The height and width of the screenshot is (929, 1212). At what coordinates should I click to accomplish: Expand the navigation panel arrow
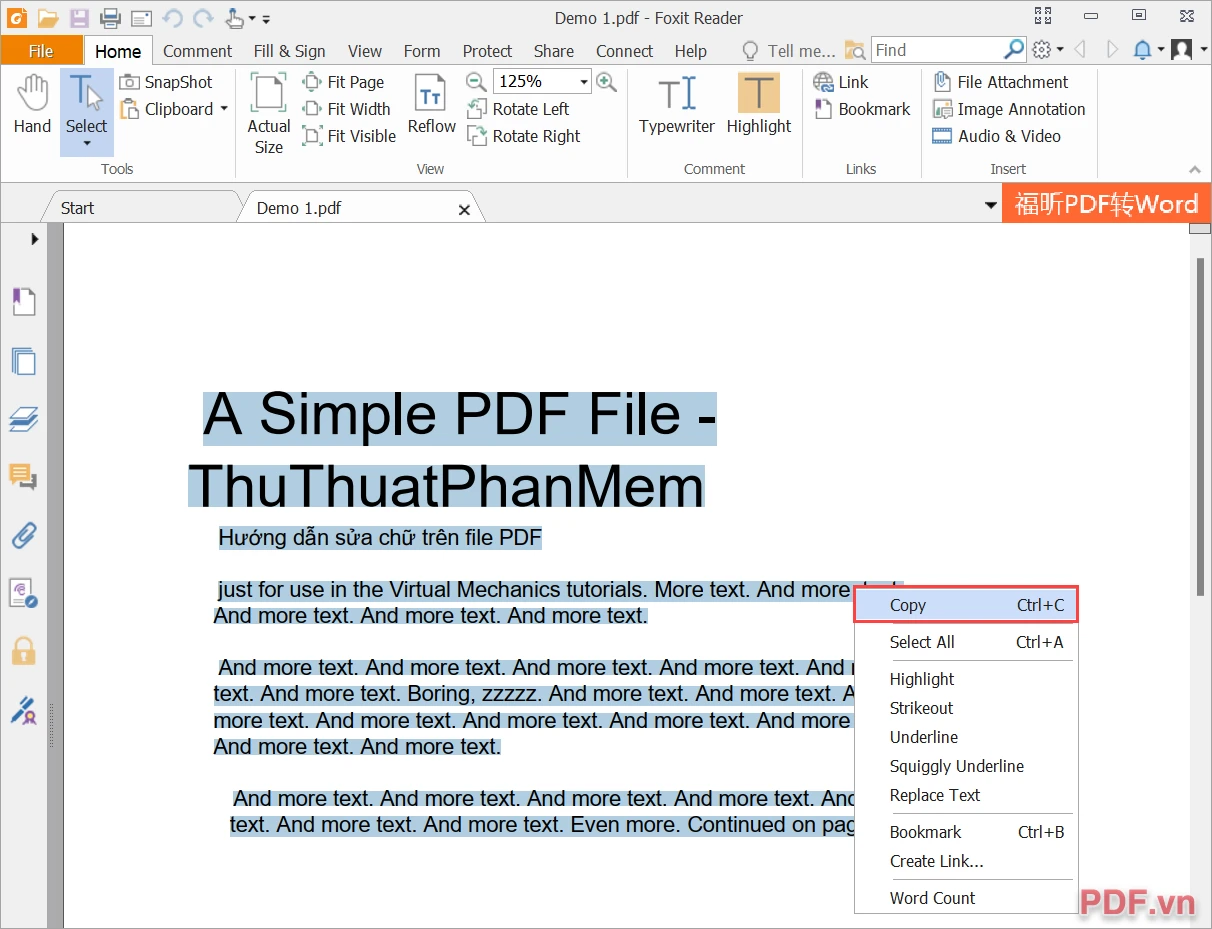tap(34, 239)
